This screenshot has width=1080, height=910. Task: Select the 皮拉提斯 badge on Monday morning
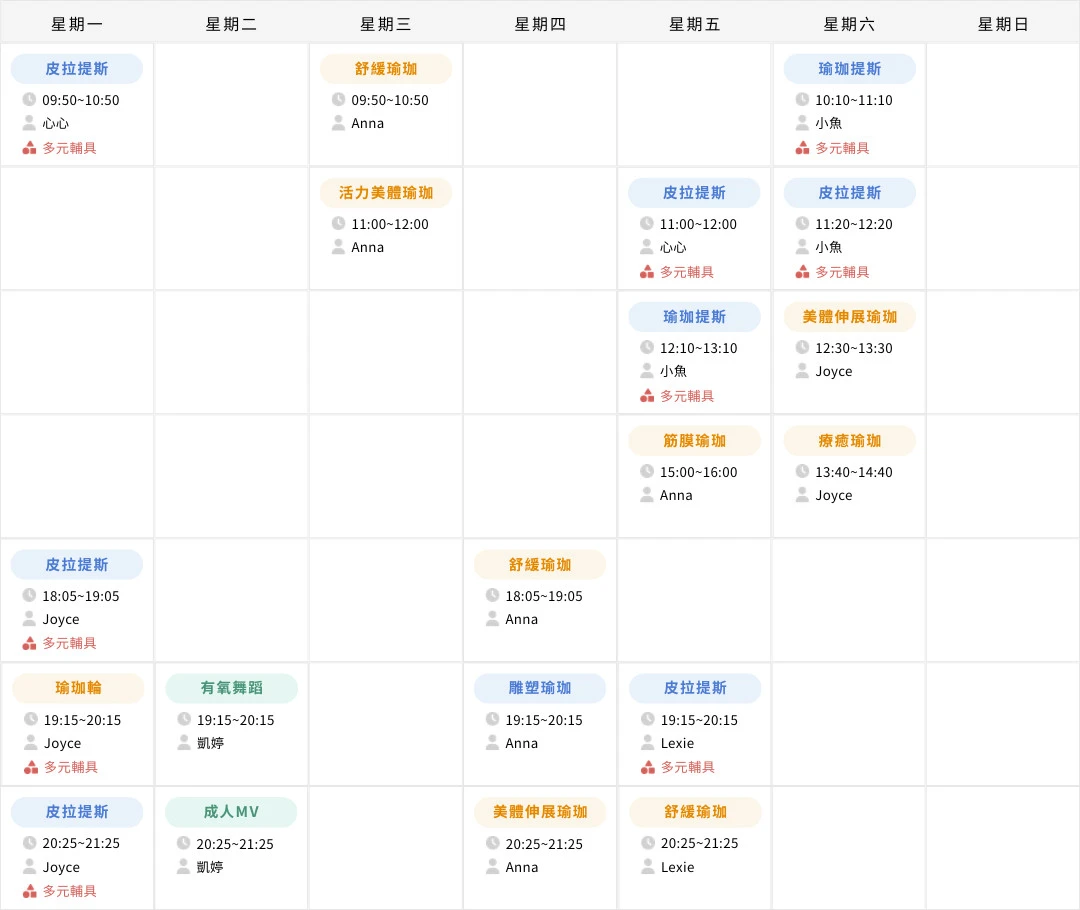[77, 68]
